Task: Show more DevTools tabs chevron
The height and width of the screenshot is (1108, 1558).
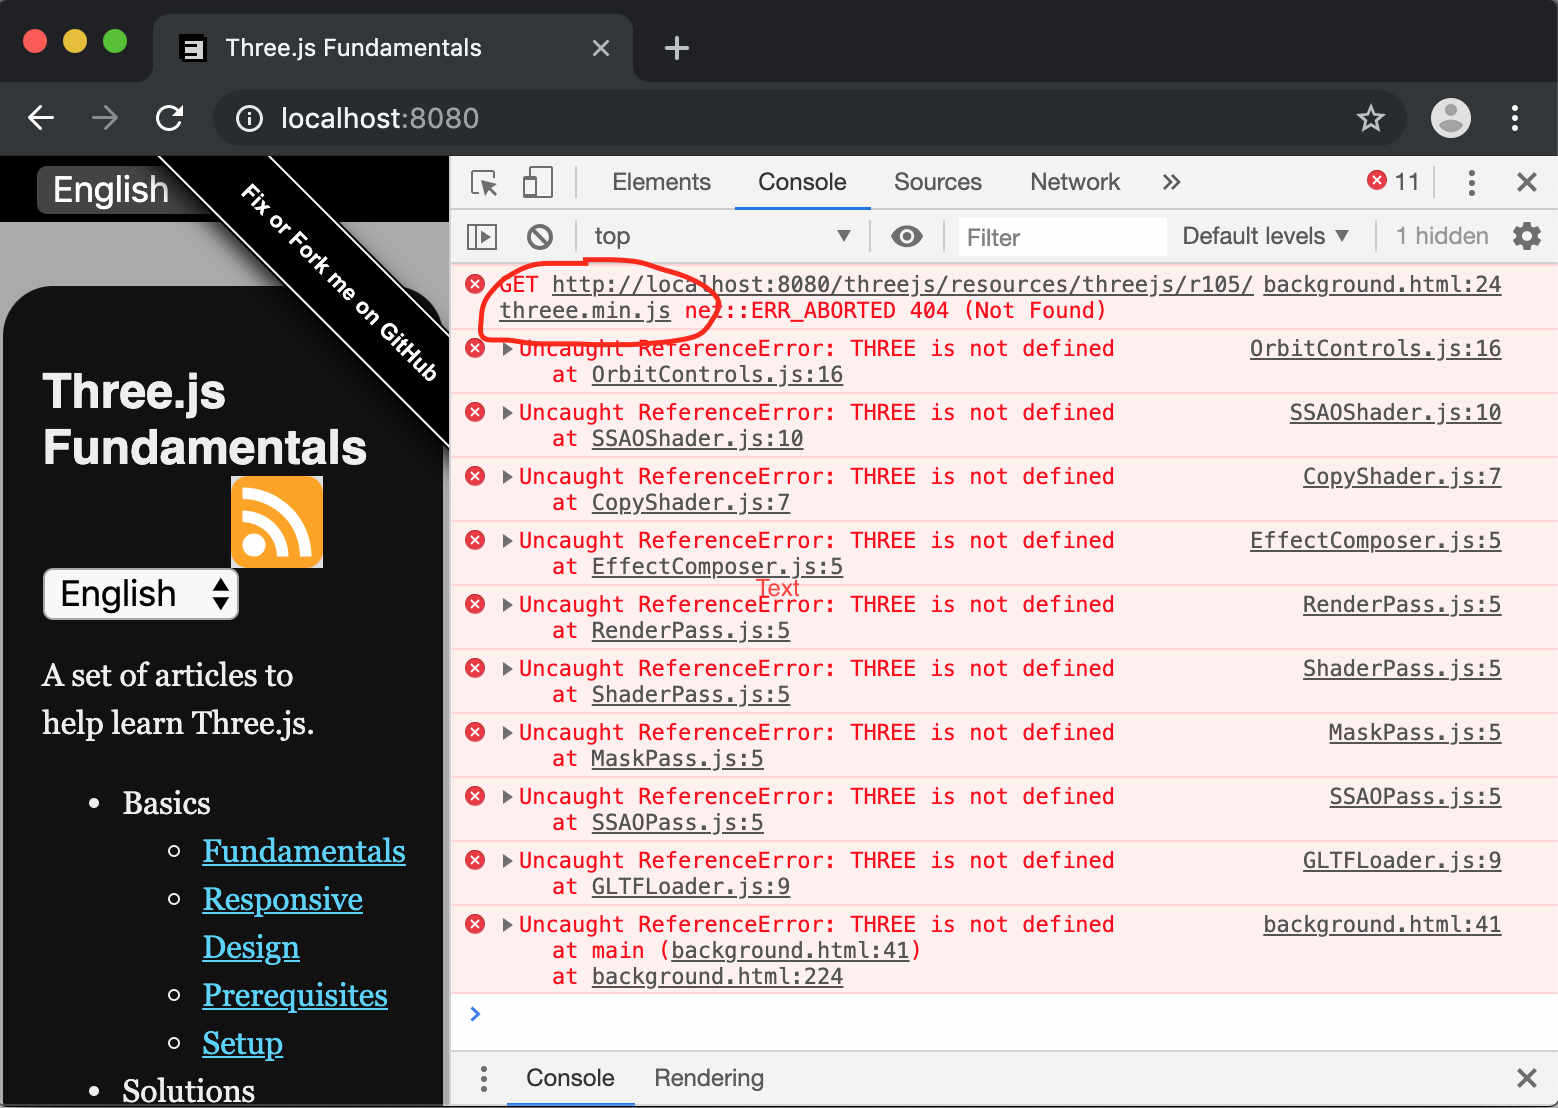Action: [1171, 183]
